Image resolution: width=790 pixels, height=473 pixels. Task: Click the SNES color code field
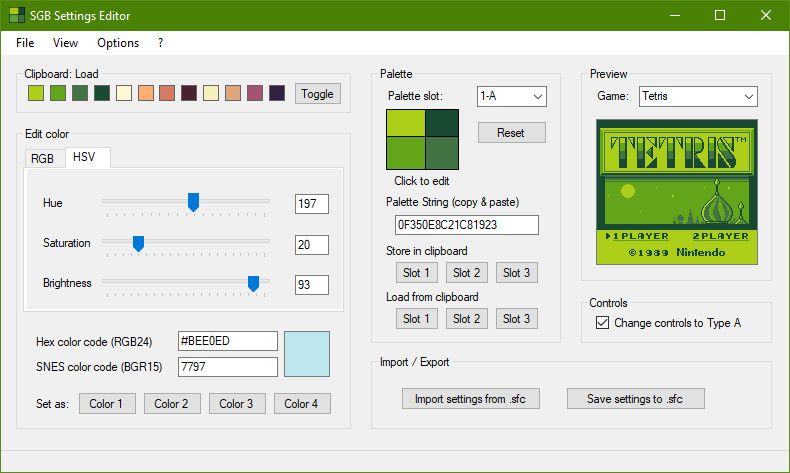pyautogui.click(x=228, y=367)
